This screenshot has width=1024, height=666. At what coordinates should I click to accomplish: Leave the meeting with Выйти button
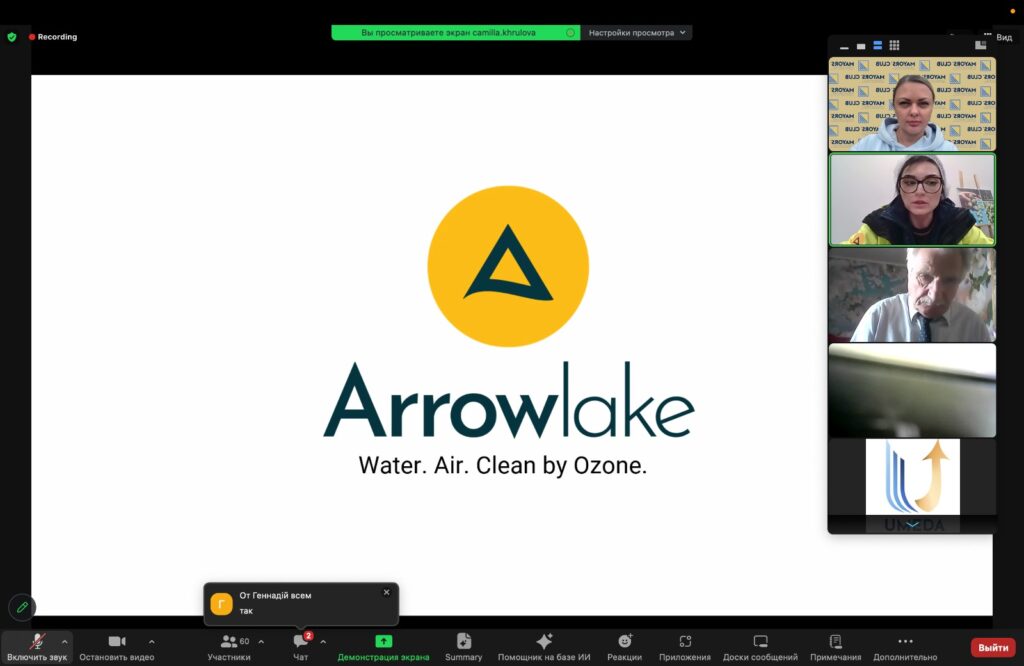(993, 647)
